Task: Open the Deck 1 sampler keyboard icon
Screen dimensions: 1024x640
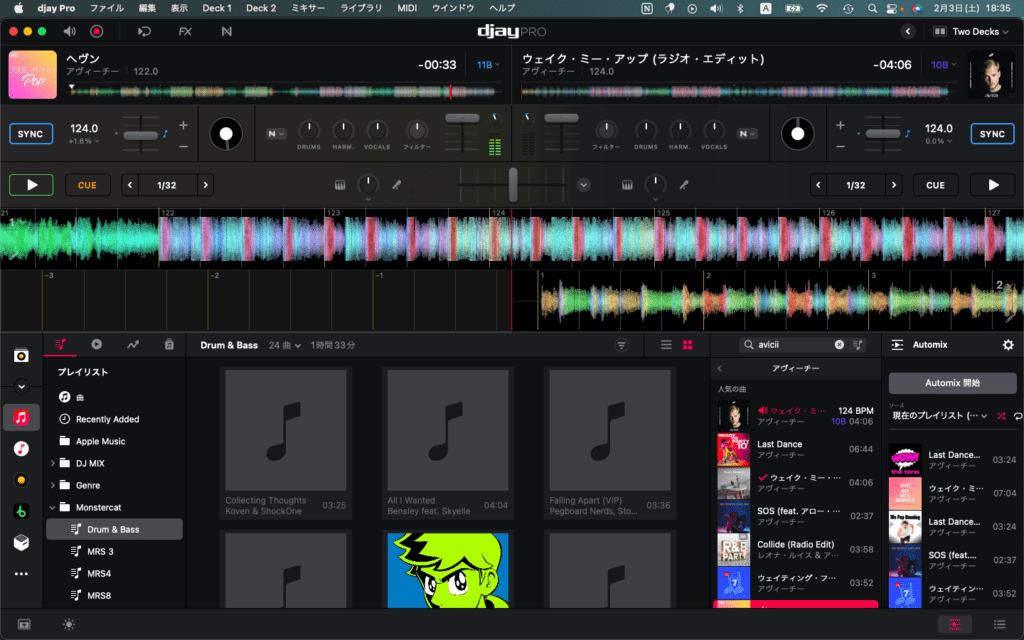Action: point(340,185)
